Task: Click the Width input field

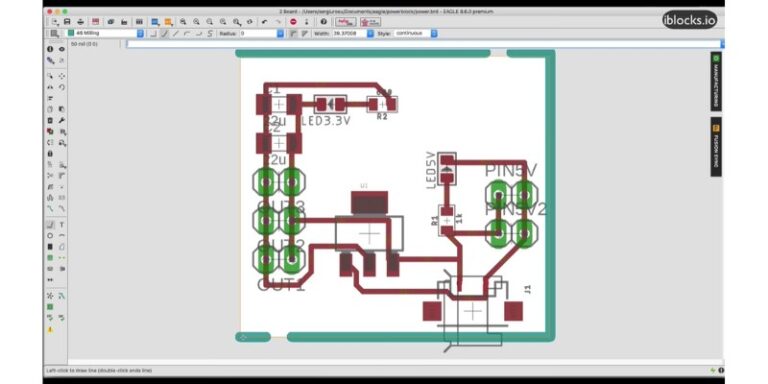Action: click(x=349, y=33)
